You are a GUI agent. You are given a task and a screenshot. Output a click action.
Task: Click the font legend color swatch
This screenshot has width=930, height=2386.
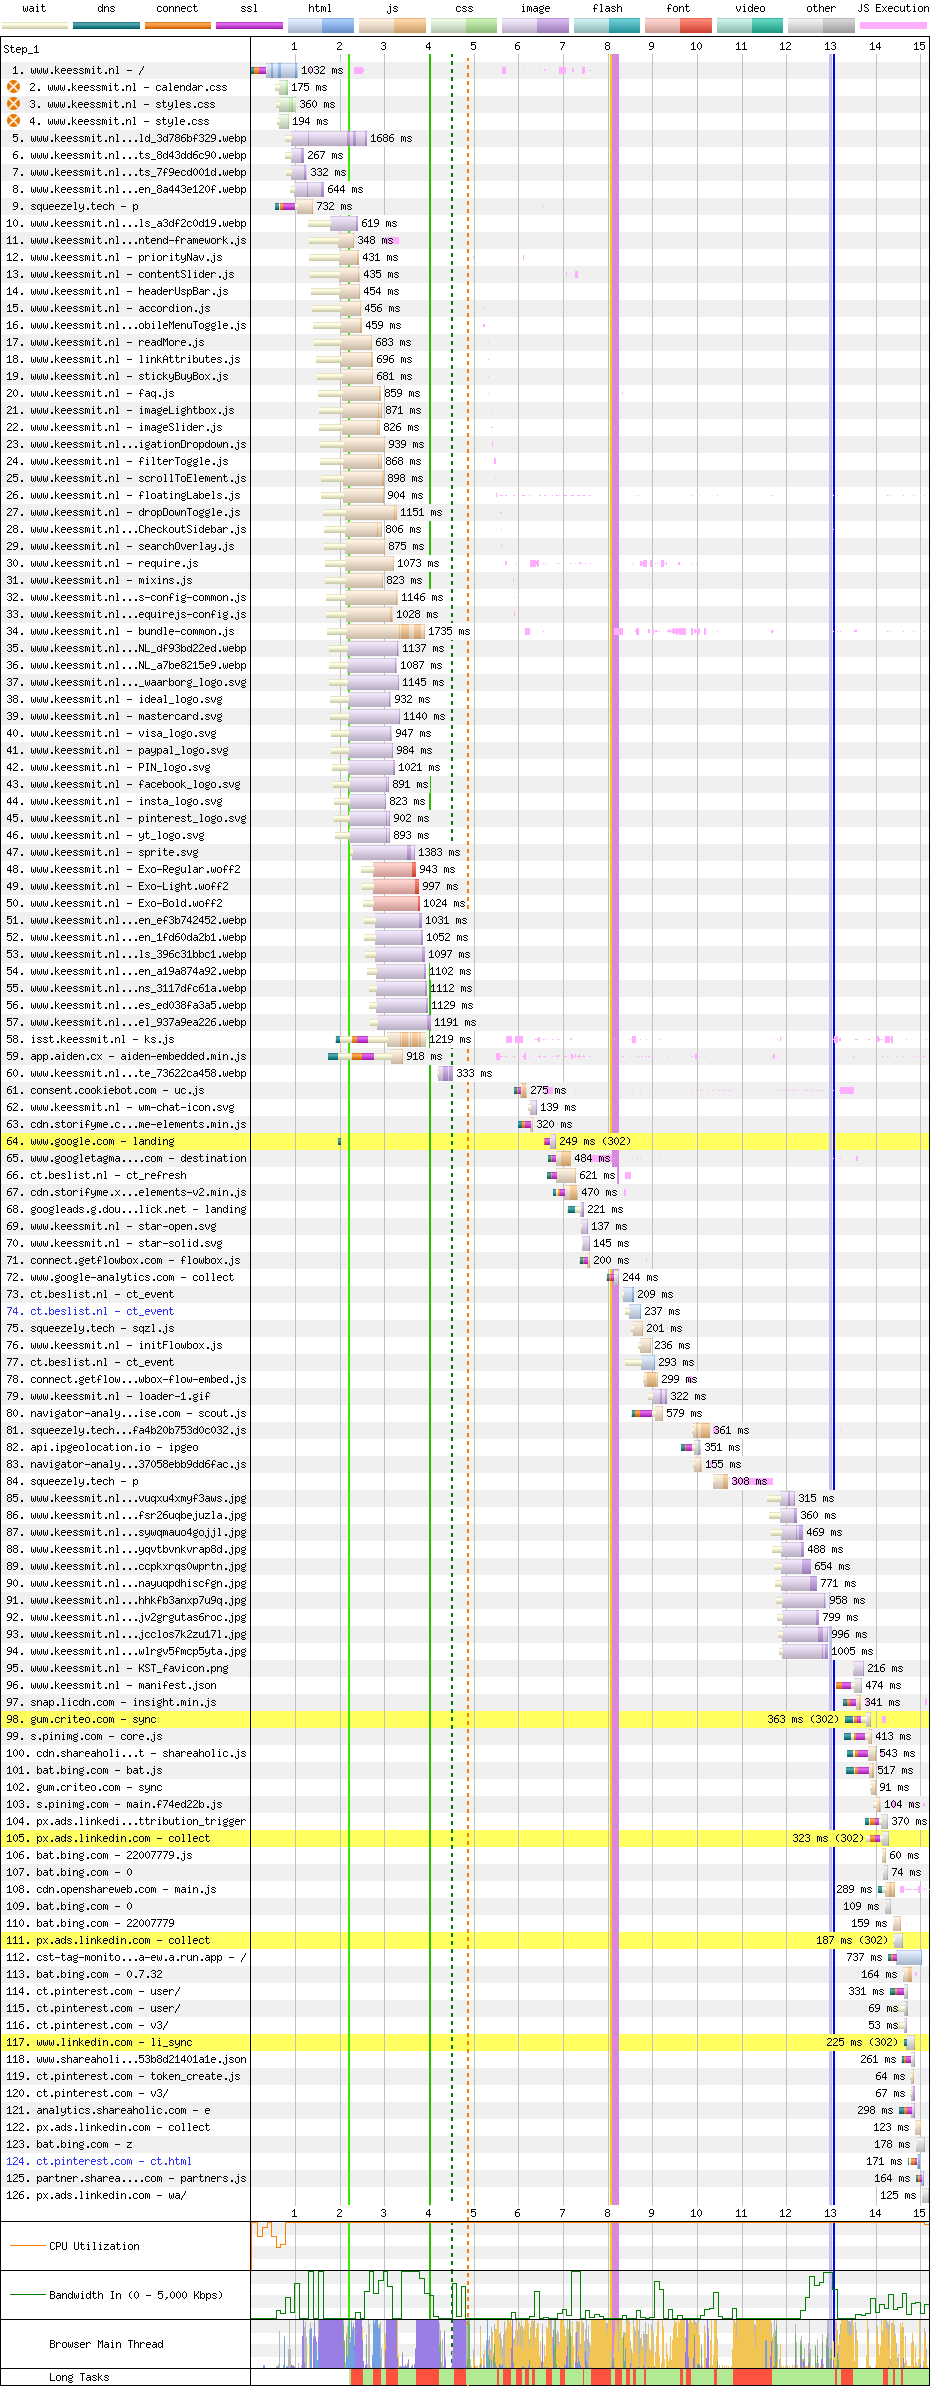click(678, 25)
